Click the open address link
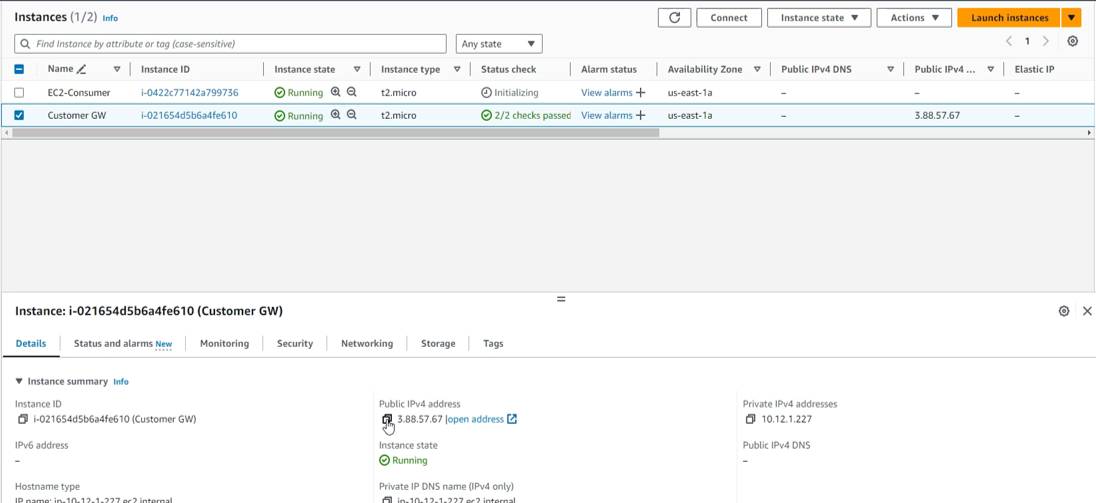 (x=476, y=419)
